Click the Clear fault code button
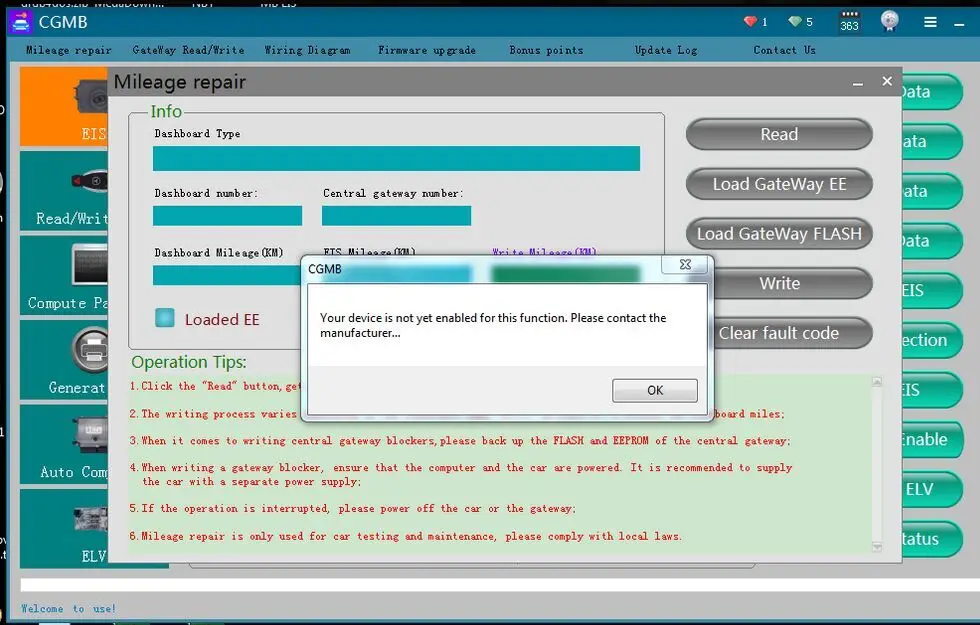 [792, 333]
